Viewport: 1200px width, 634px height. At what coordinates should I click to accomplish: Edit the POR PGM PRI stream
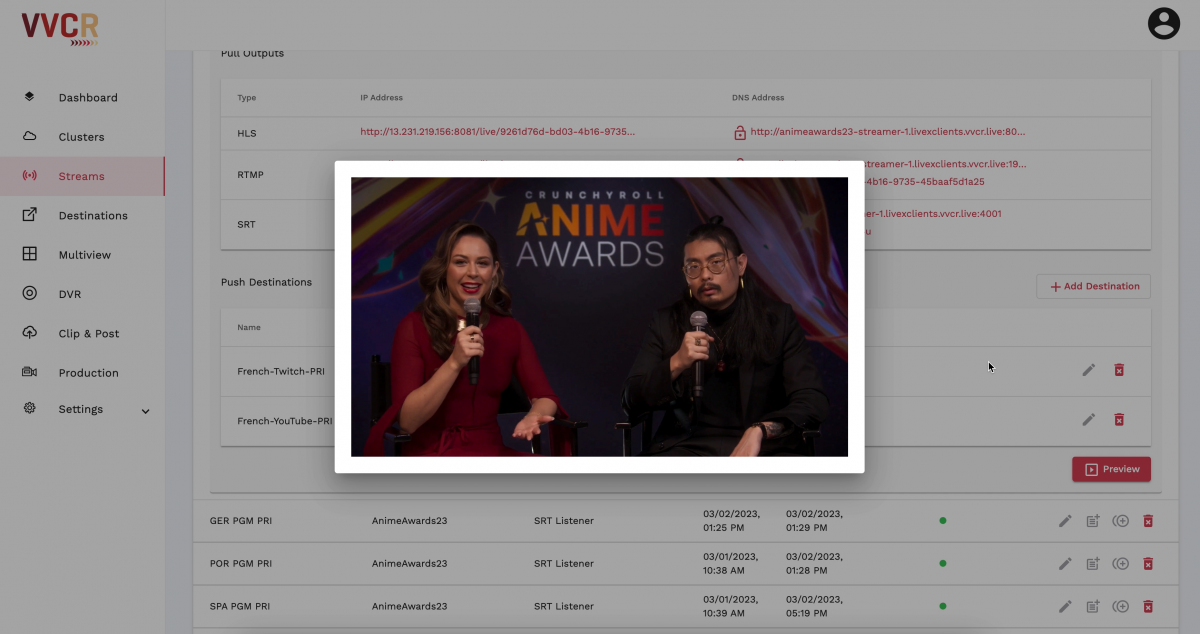pos(1065,564)
